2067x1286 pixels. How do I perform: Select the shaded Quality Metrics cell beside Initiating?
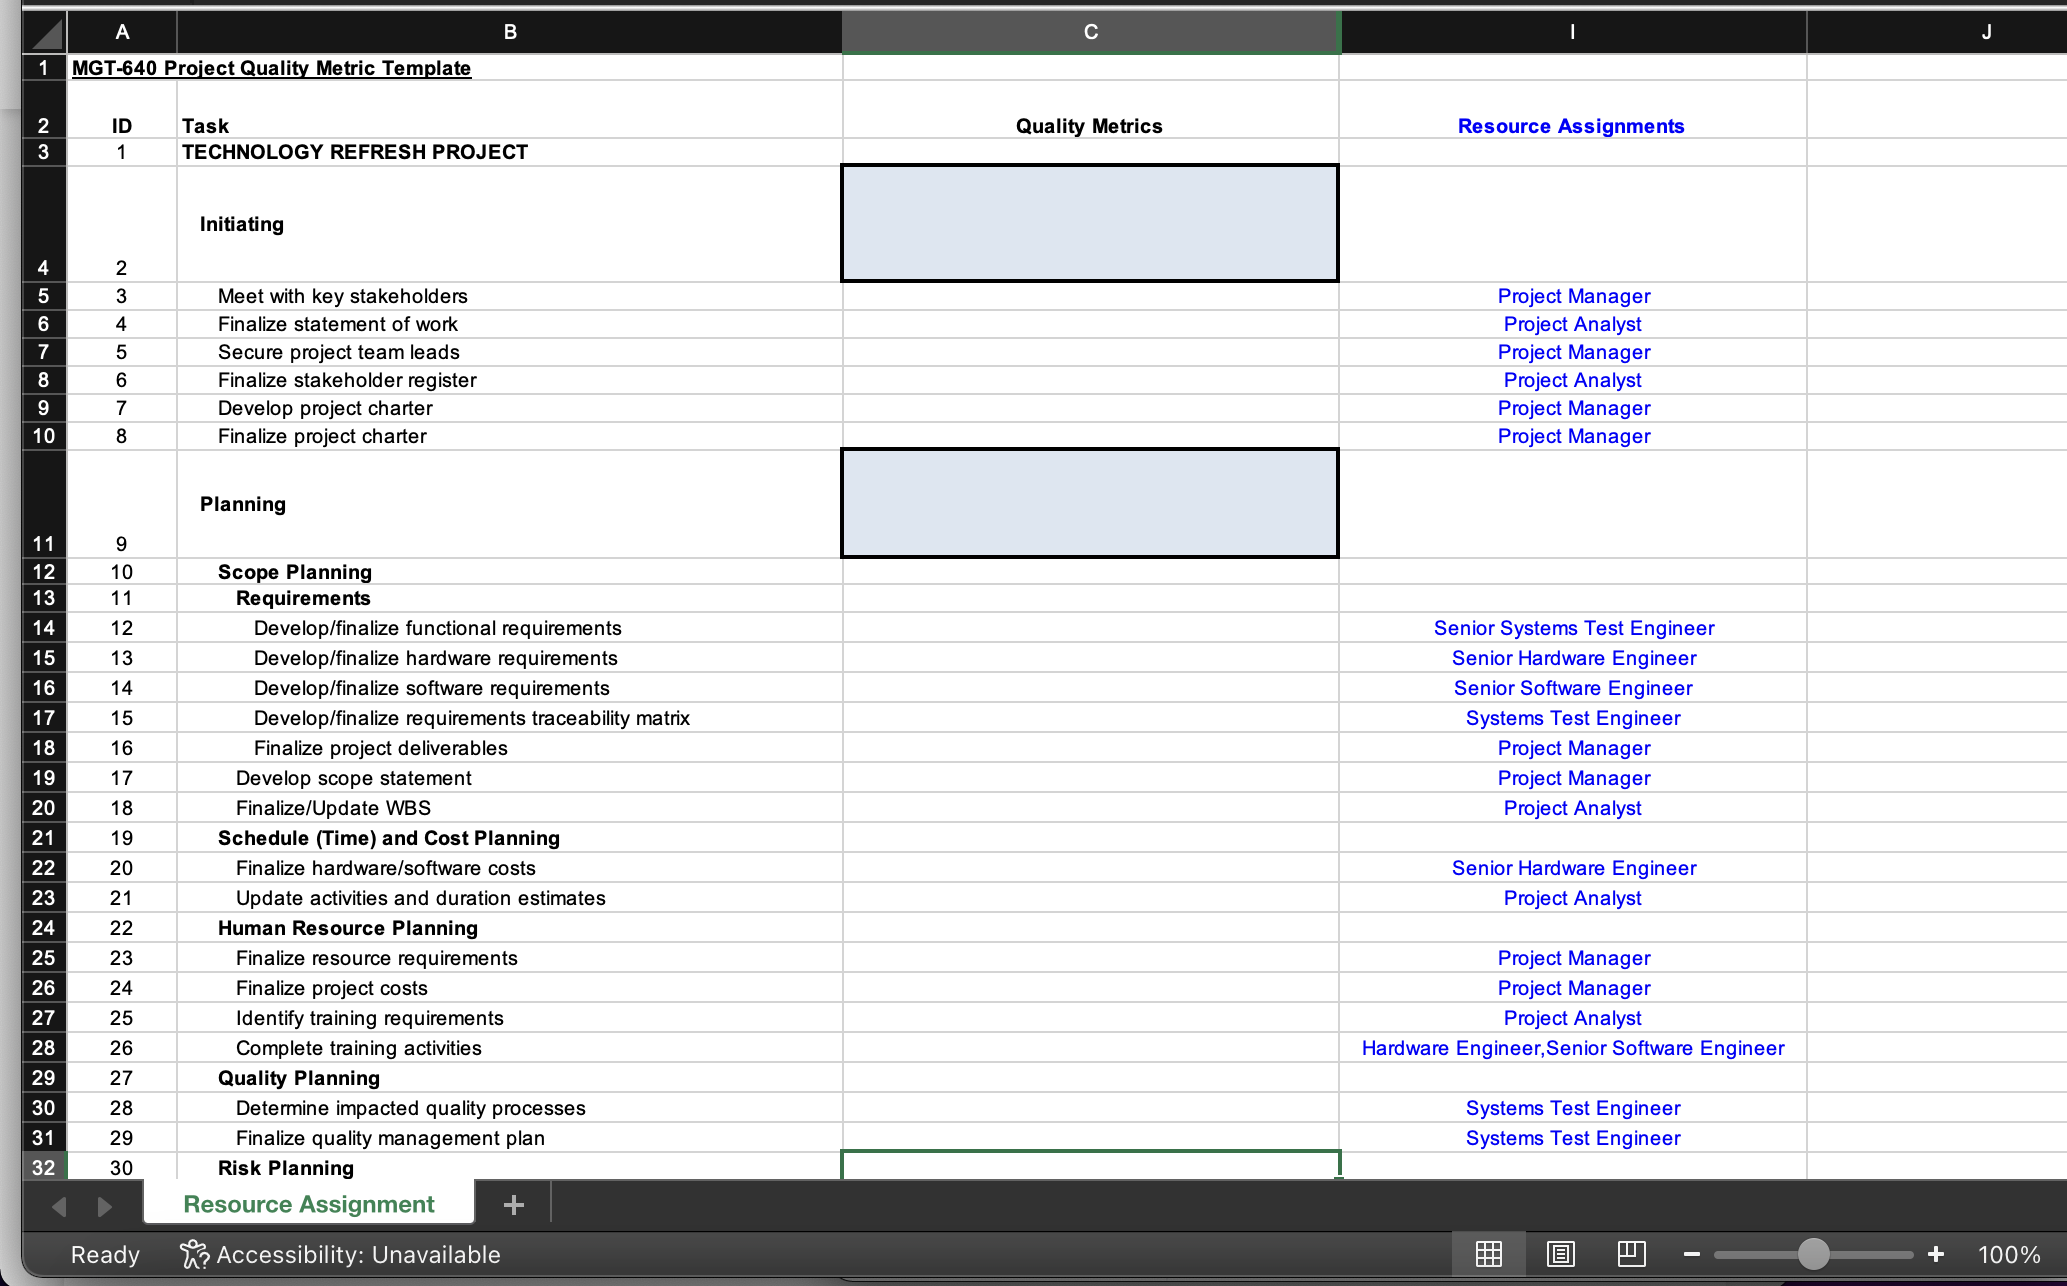coord(1089,223)
